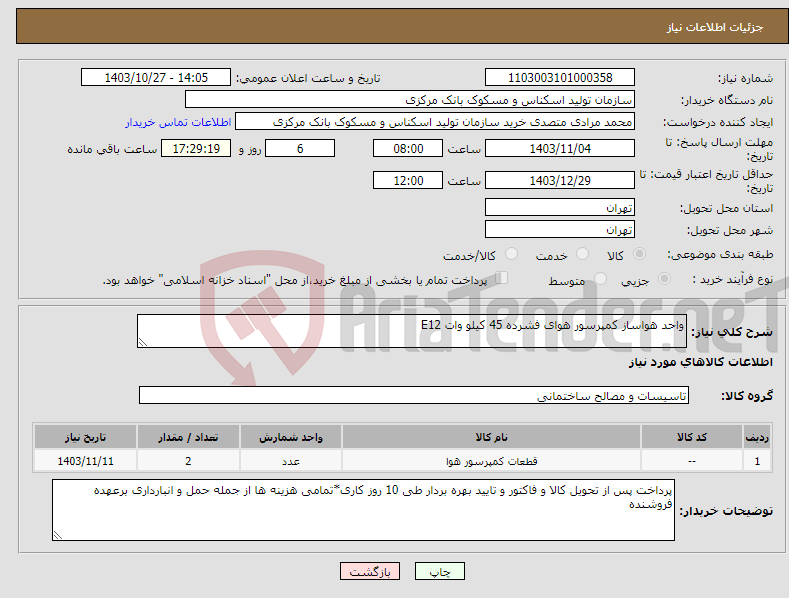
Task: Click the goods group field تاسیسات و مصالح ساختمانی
Action: (x=414, y=396)
